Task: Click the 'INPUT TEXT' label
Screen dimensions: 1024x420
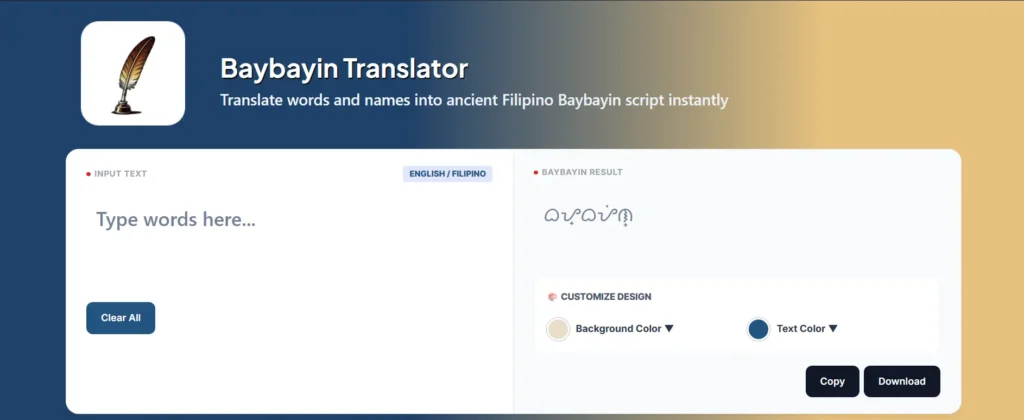Action: click(x=120, y=174)
